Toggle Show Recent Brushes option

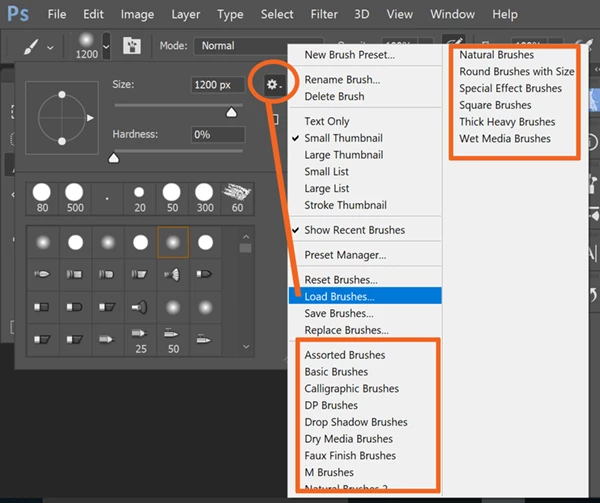365,230
